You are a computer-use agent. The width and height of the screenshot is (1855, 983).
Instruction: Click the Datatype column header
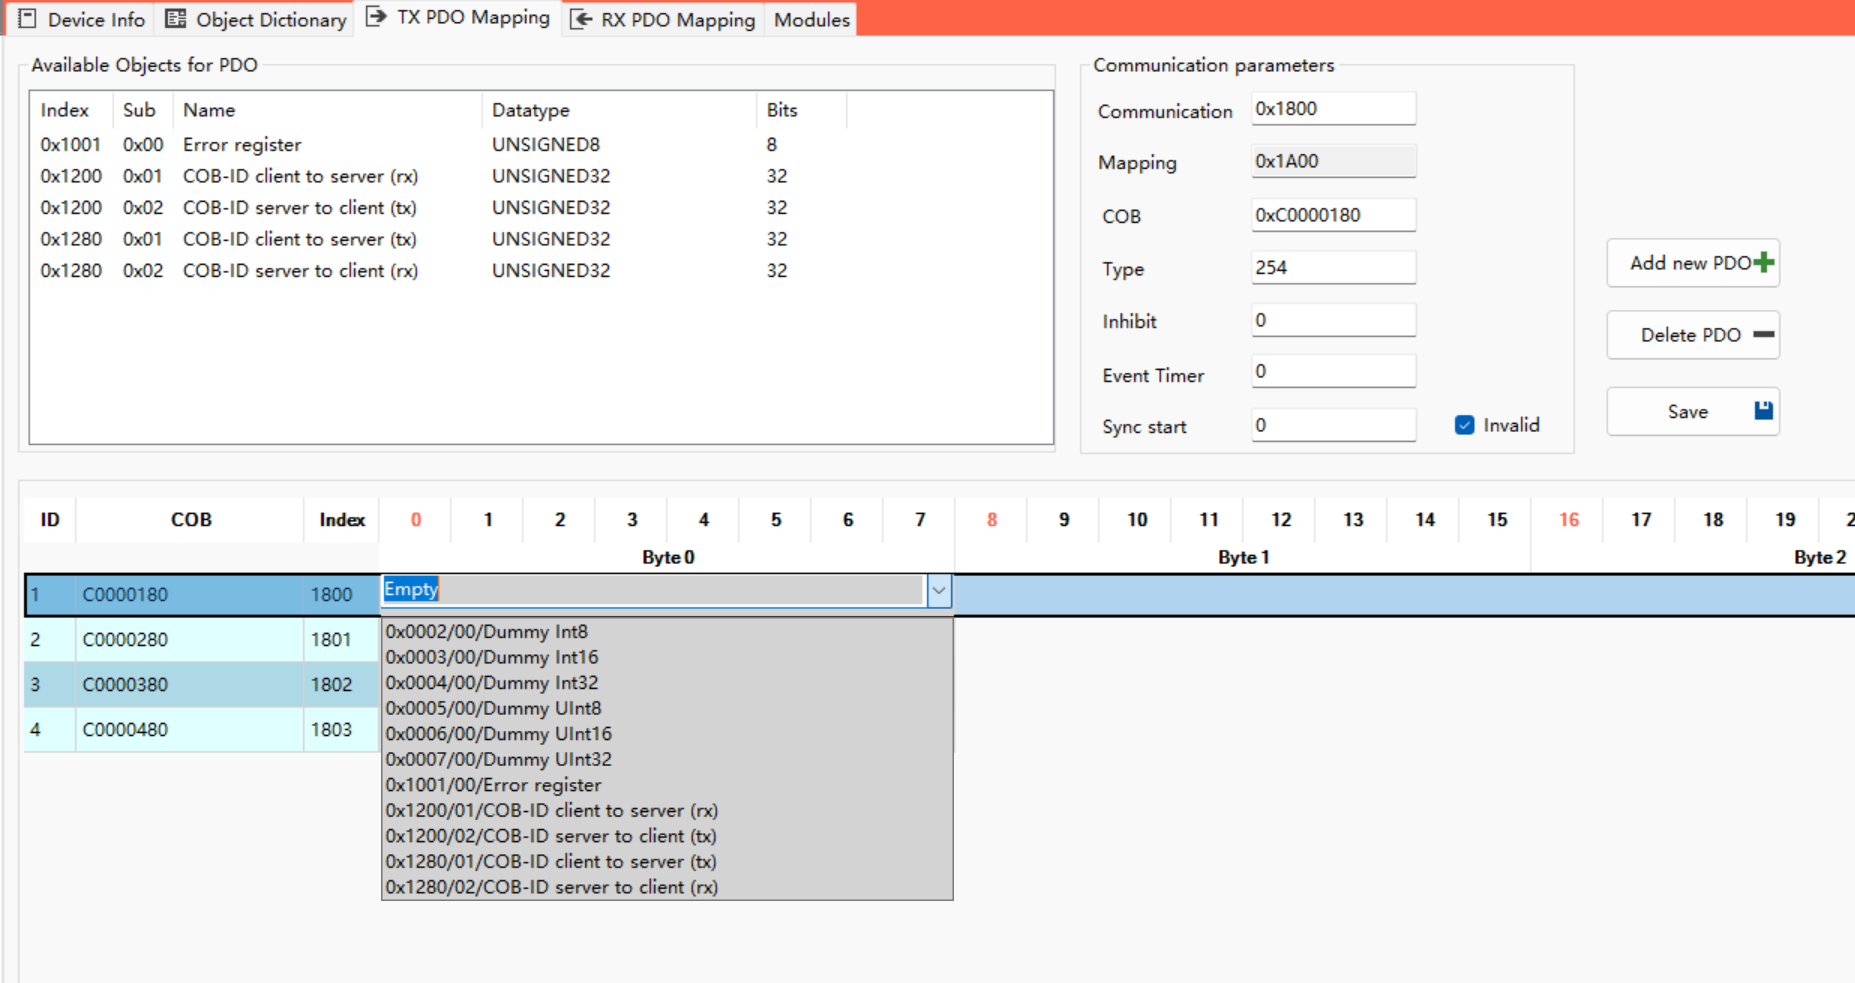(x=619, y=110)
